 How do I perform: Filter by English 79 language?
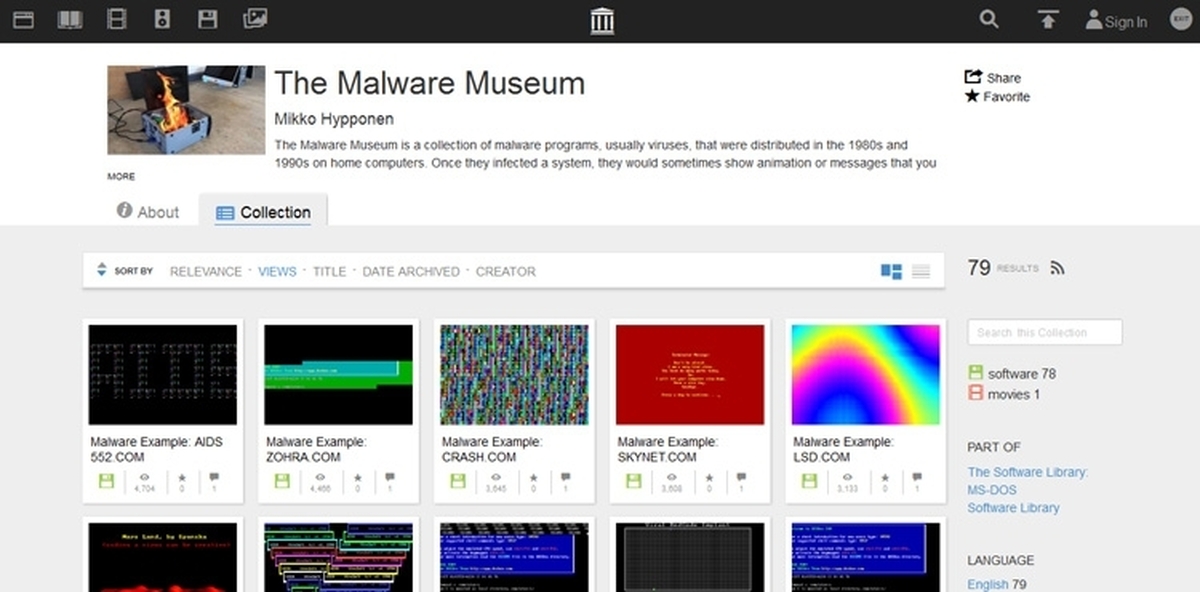[x=997, y=584]
